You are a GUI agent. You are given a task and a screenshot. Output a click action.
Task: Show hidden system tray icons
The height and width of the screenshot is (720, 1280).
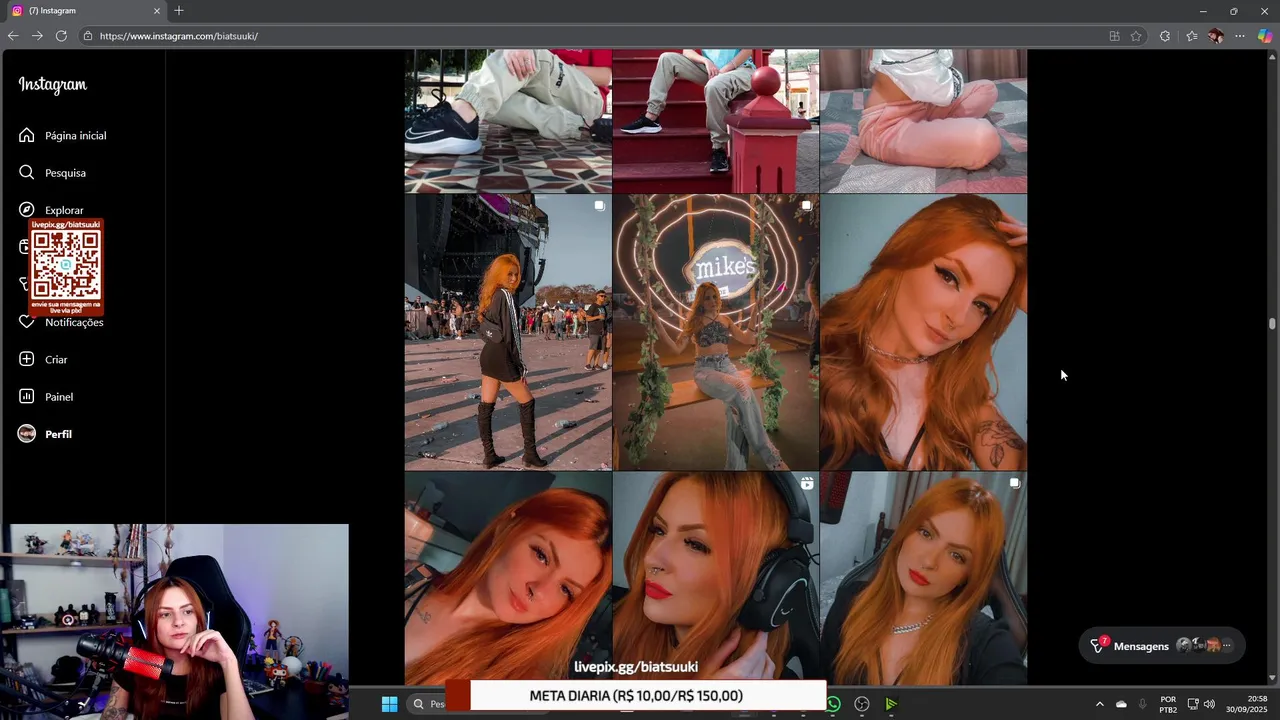click(1100, 704)
